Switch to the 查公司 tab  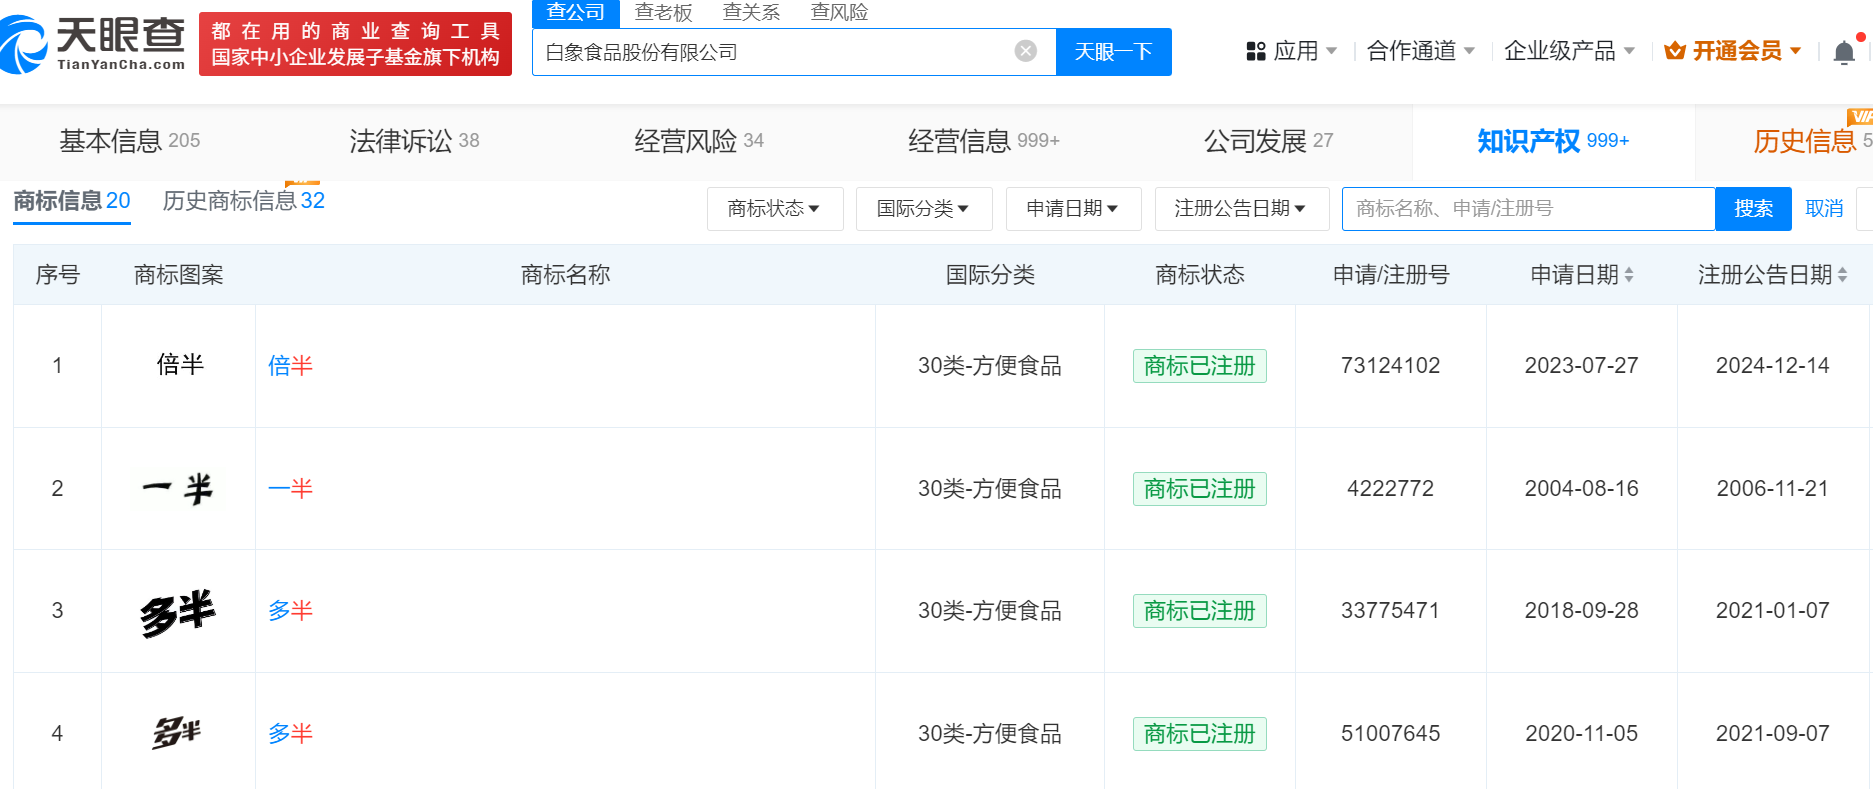click(576, 13)
